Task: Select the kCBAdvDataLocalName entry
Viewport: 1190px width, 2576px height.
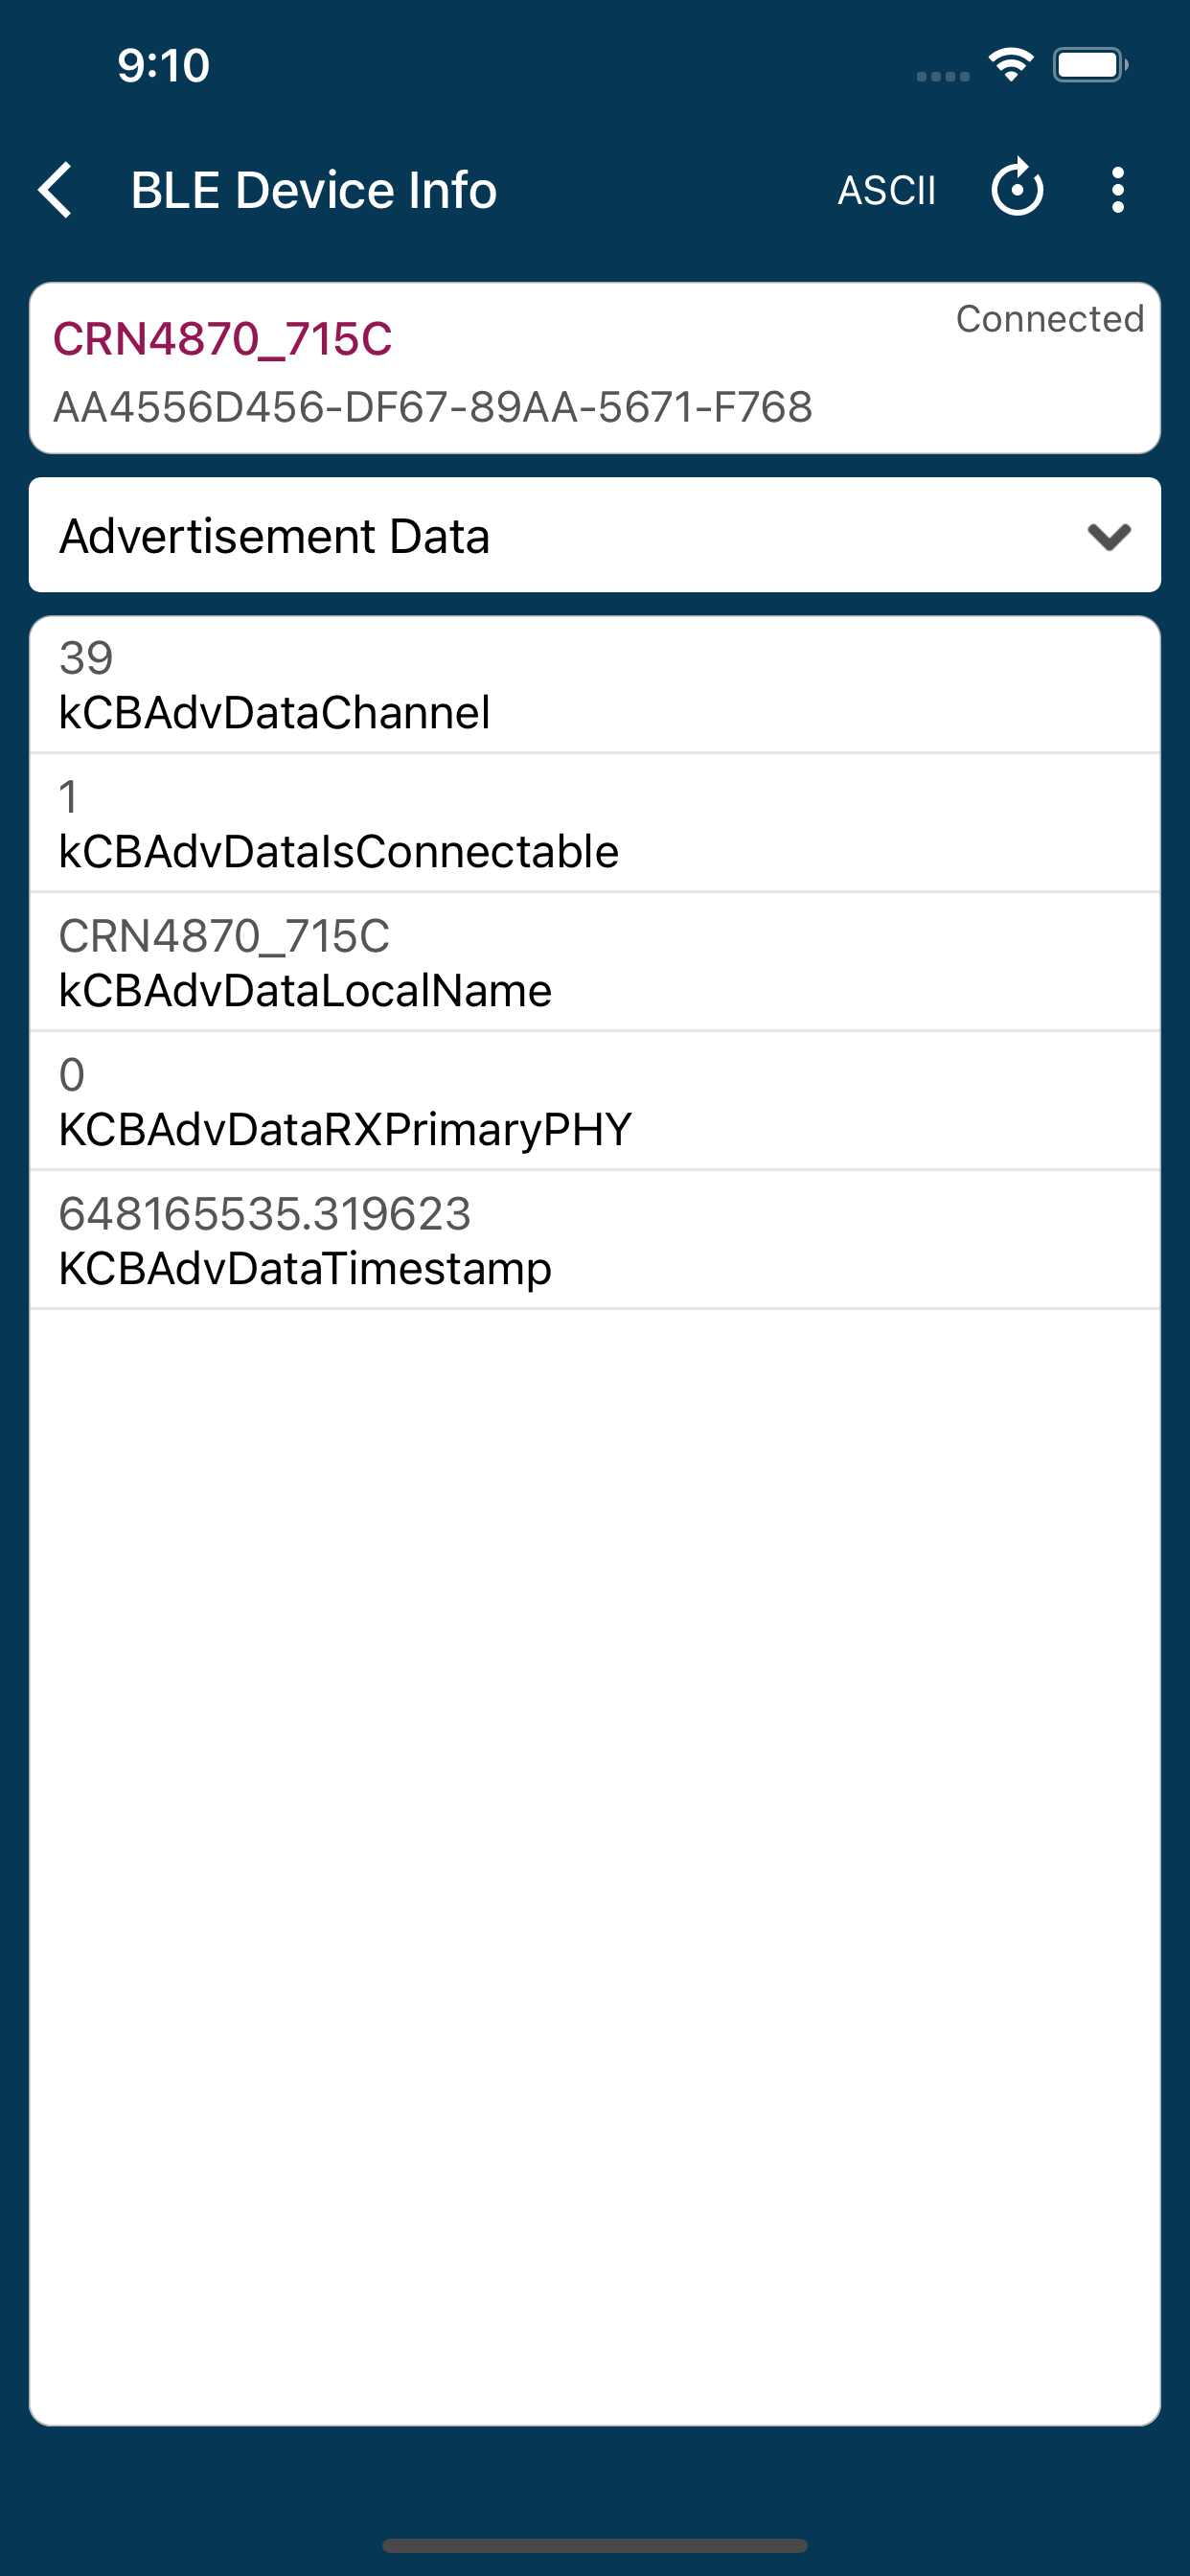Action: [594, 963]
